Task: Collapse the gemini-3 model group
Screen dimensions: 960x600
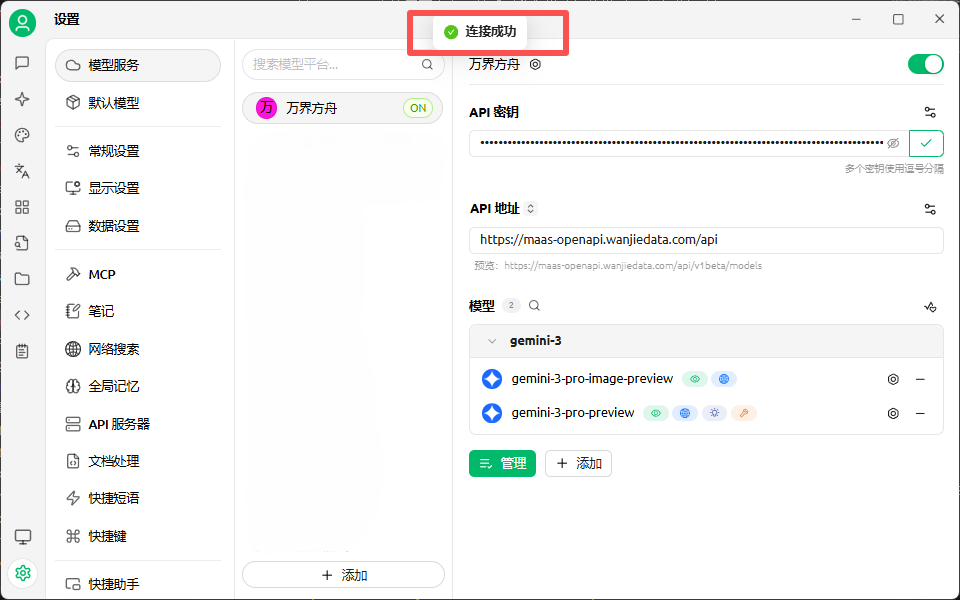Action: [x=492, y=341]
